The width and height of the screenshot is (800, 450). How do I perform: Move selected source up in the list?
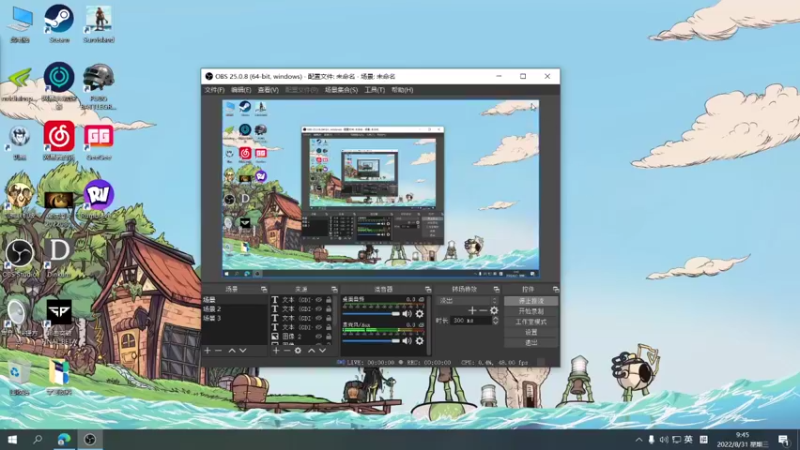[311, 351]
